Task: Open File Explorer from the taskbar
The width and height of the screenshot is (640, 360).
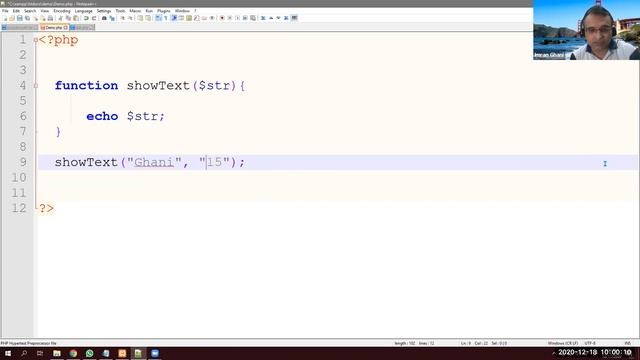Action: (57, 353)
